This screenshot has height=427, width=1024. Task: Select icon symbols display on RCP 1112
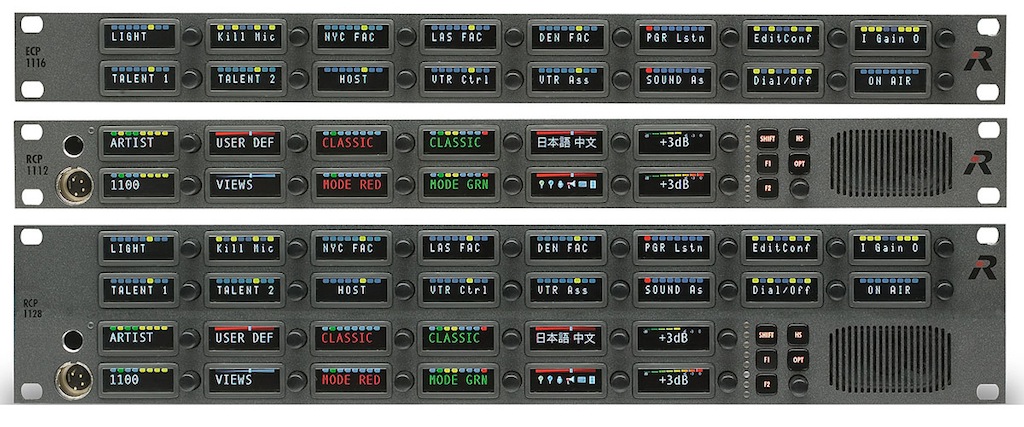point(564,185)
